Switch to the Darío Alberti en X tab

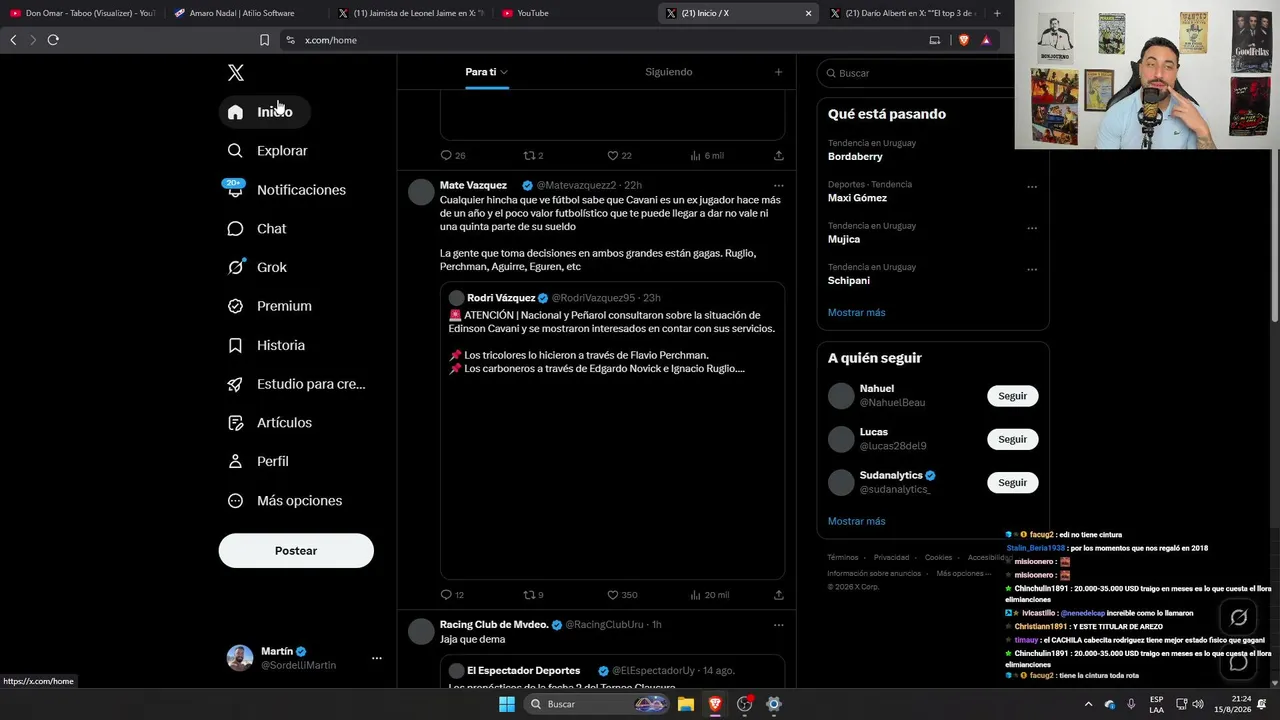pos(902,13)
